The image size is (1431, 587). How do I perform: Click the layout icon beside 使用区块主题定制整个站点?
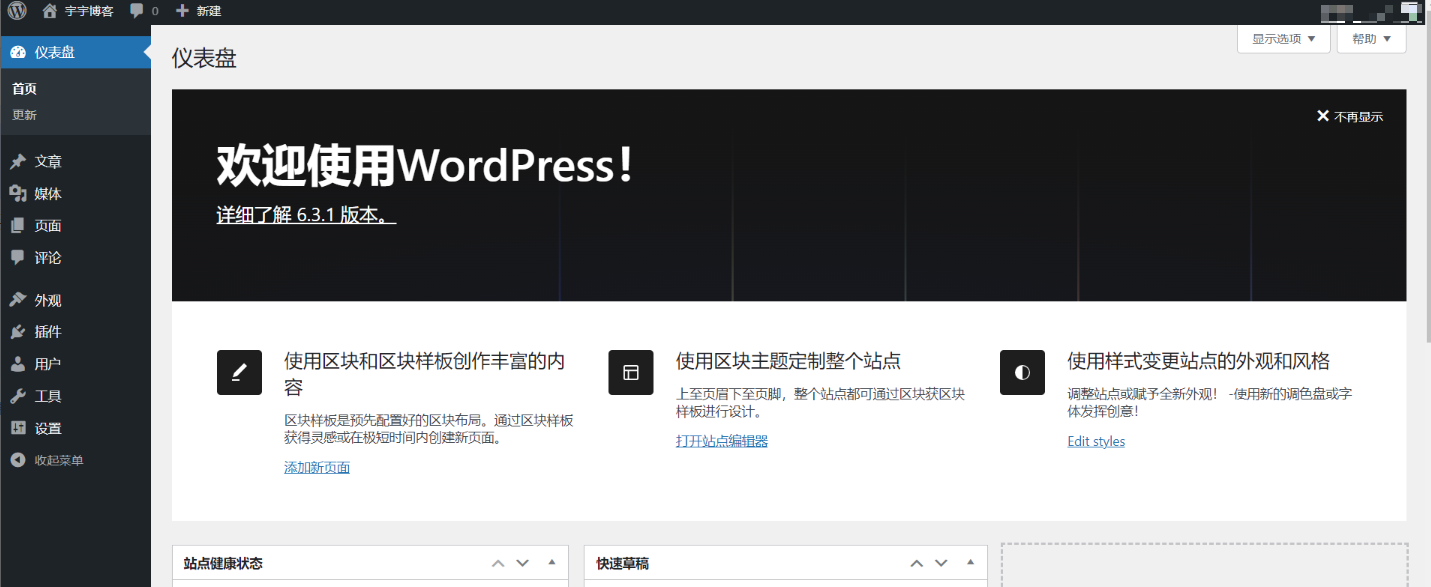(x=631, y=373)
